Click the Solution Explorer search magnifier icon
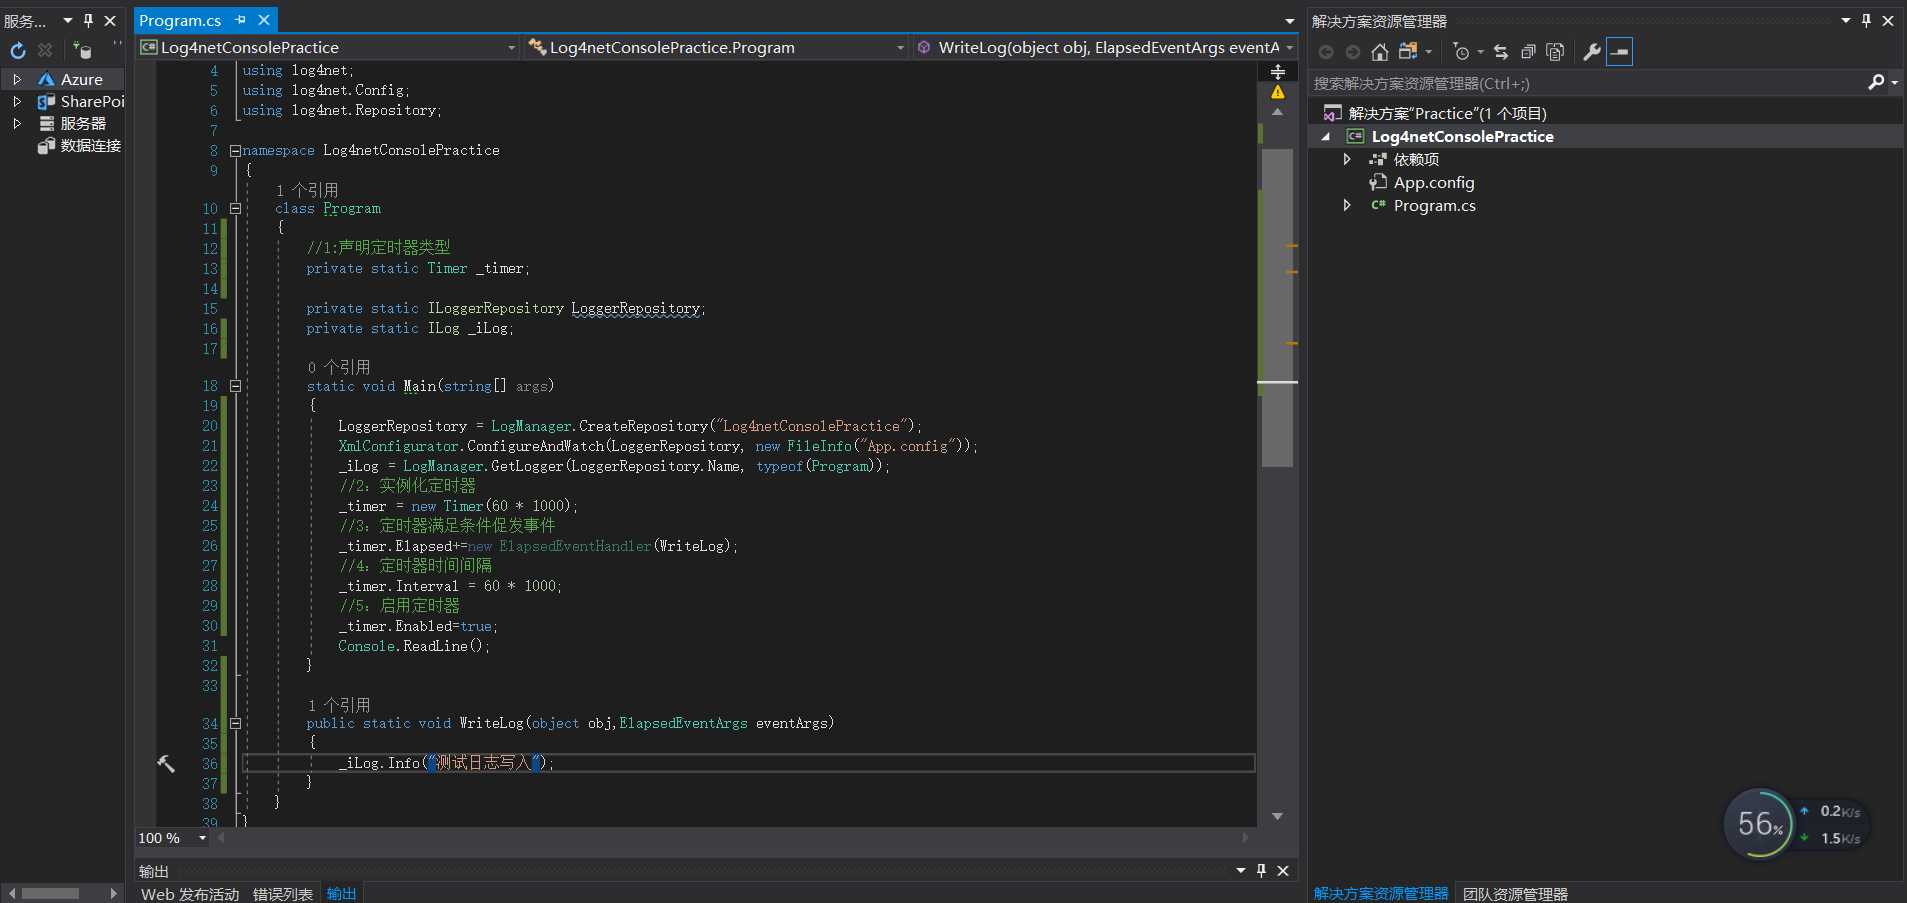Viewport: 1907px width, 903px height. point(1875,83)
